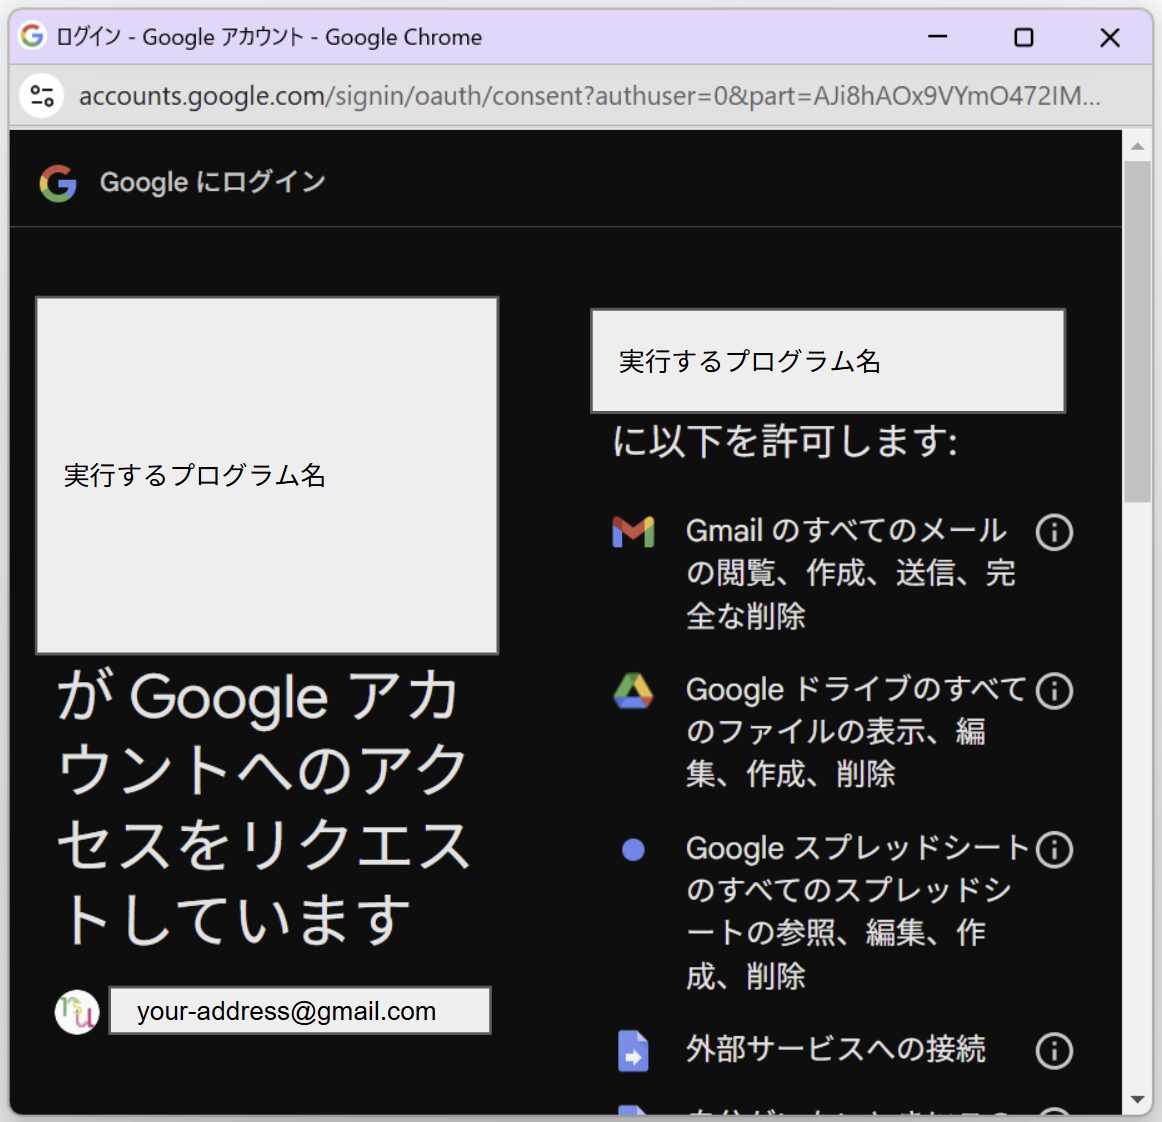
Task: Click the 'Google にログイン' header text
Action: point(213,182)
